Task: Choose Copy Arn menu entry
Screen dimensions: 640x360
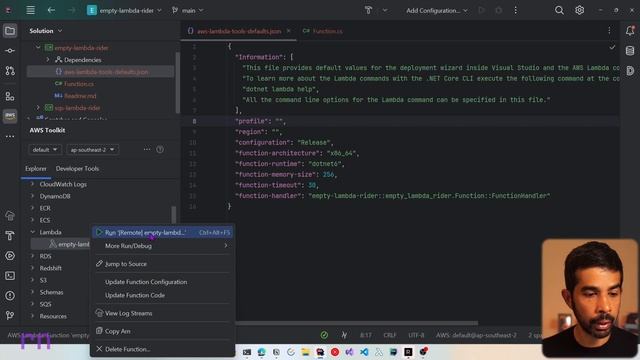Action: (163, 331)
